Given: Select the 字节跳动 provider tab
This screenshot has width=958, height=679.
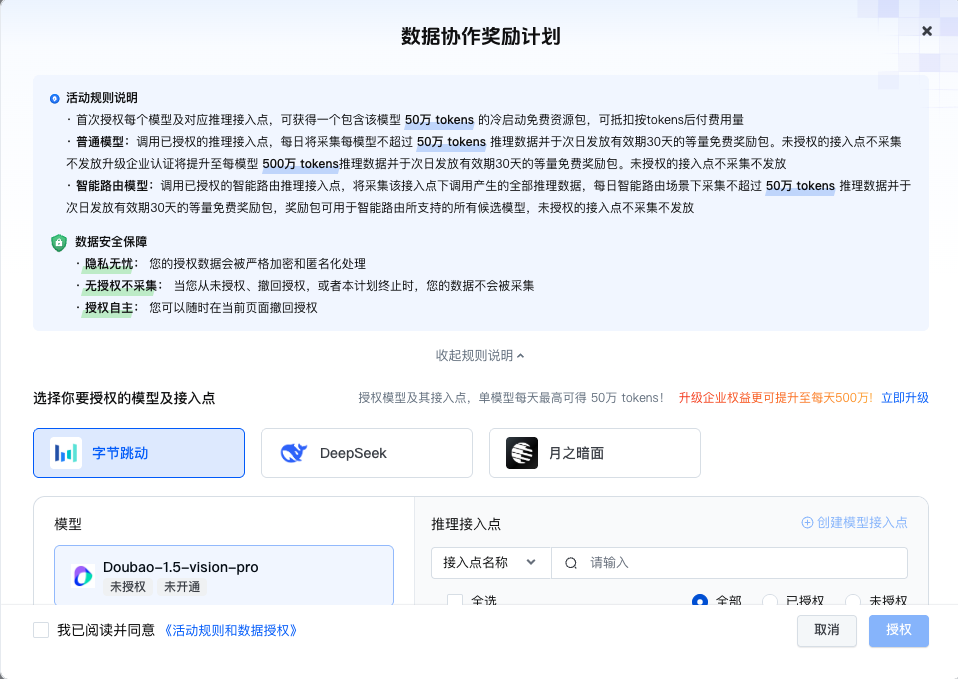Looking at the screenshot, I should coord(139,453).
